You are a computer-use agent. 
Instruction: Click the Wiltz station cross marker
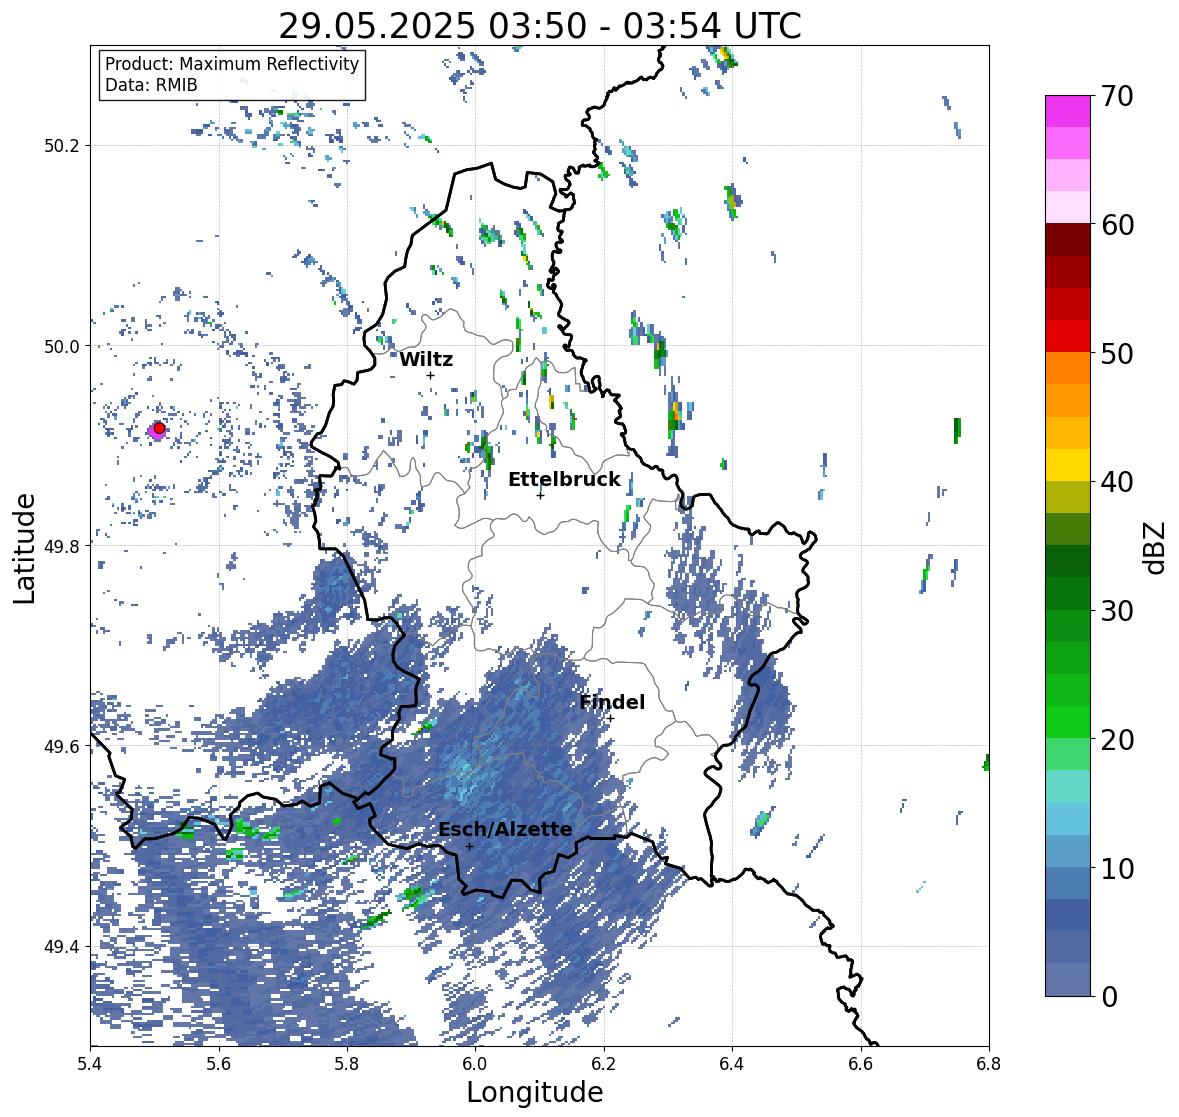click(430, 375)
